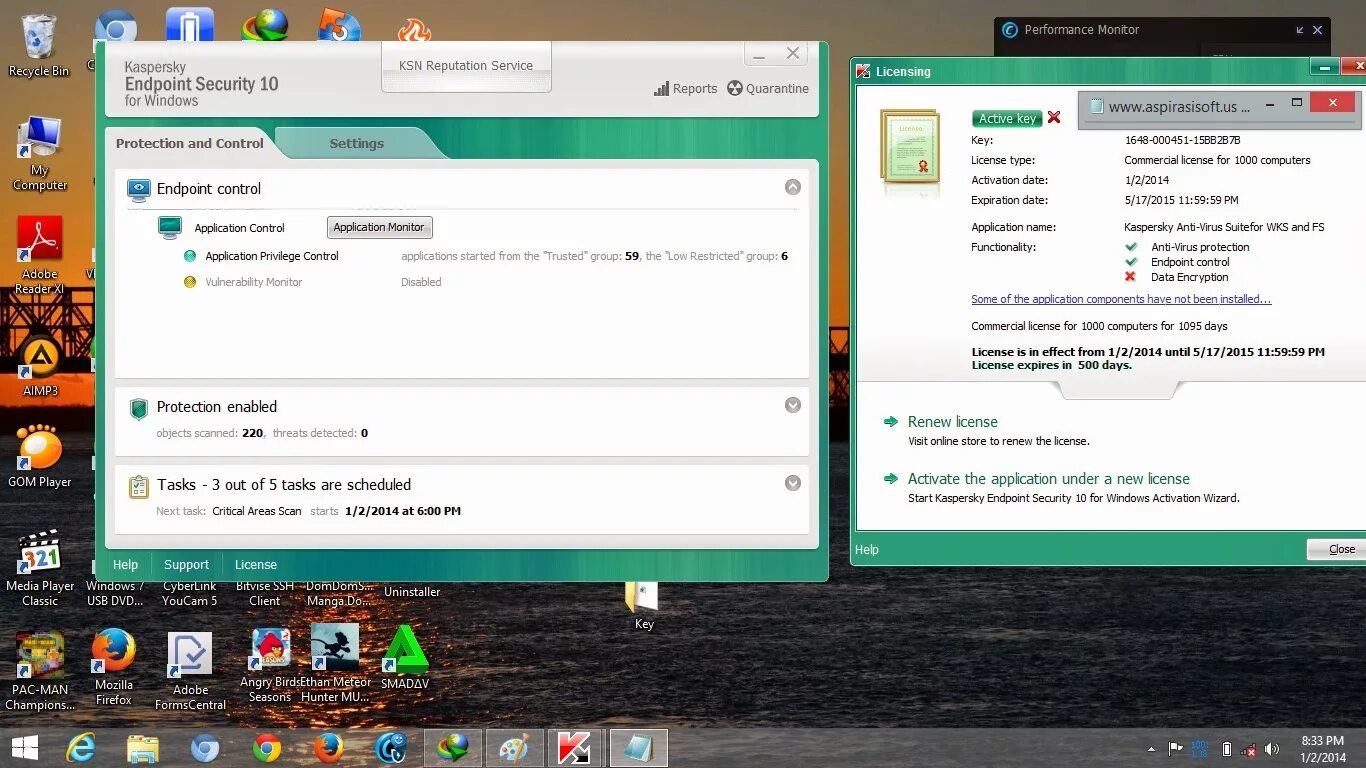The width and height of the screenshot is (1366, 768).
Task: Select the Mozilla Firefox desktop shortcut
Action: (x=114, y=667)
